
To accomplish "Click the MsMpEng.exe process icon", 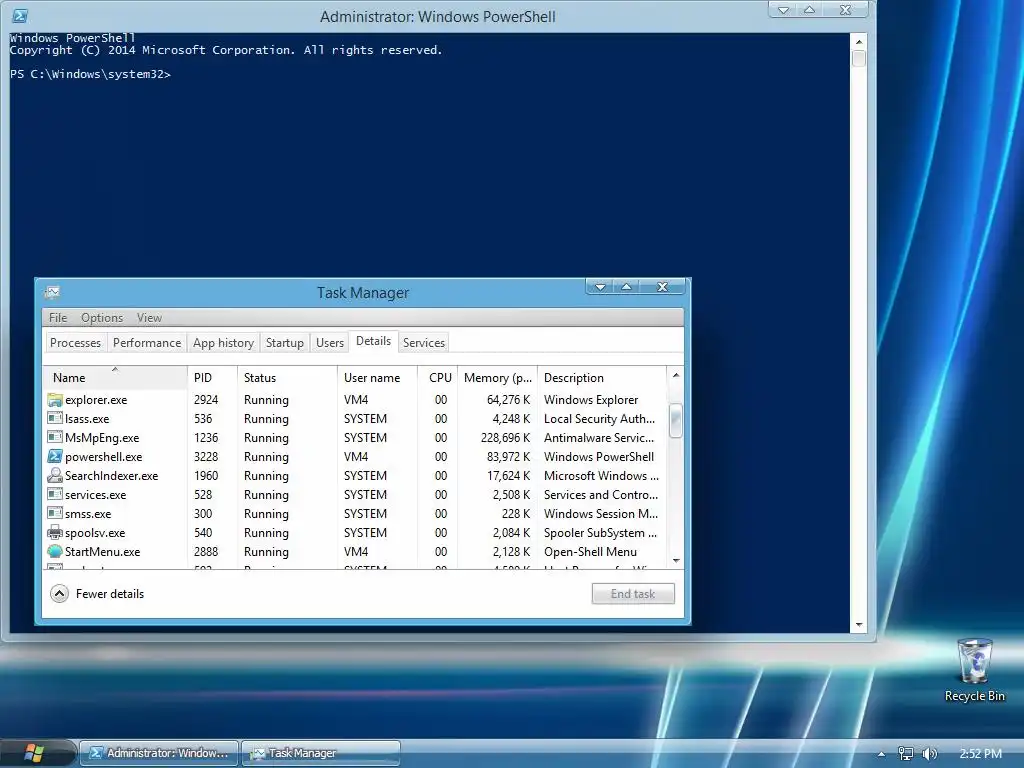I will [x=55, y=438].
